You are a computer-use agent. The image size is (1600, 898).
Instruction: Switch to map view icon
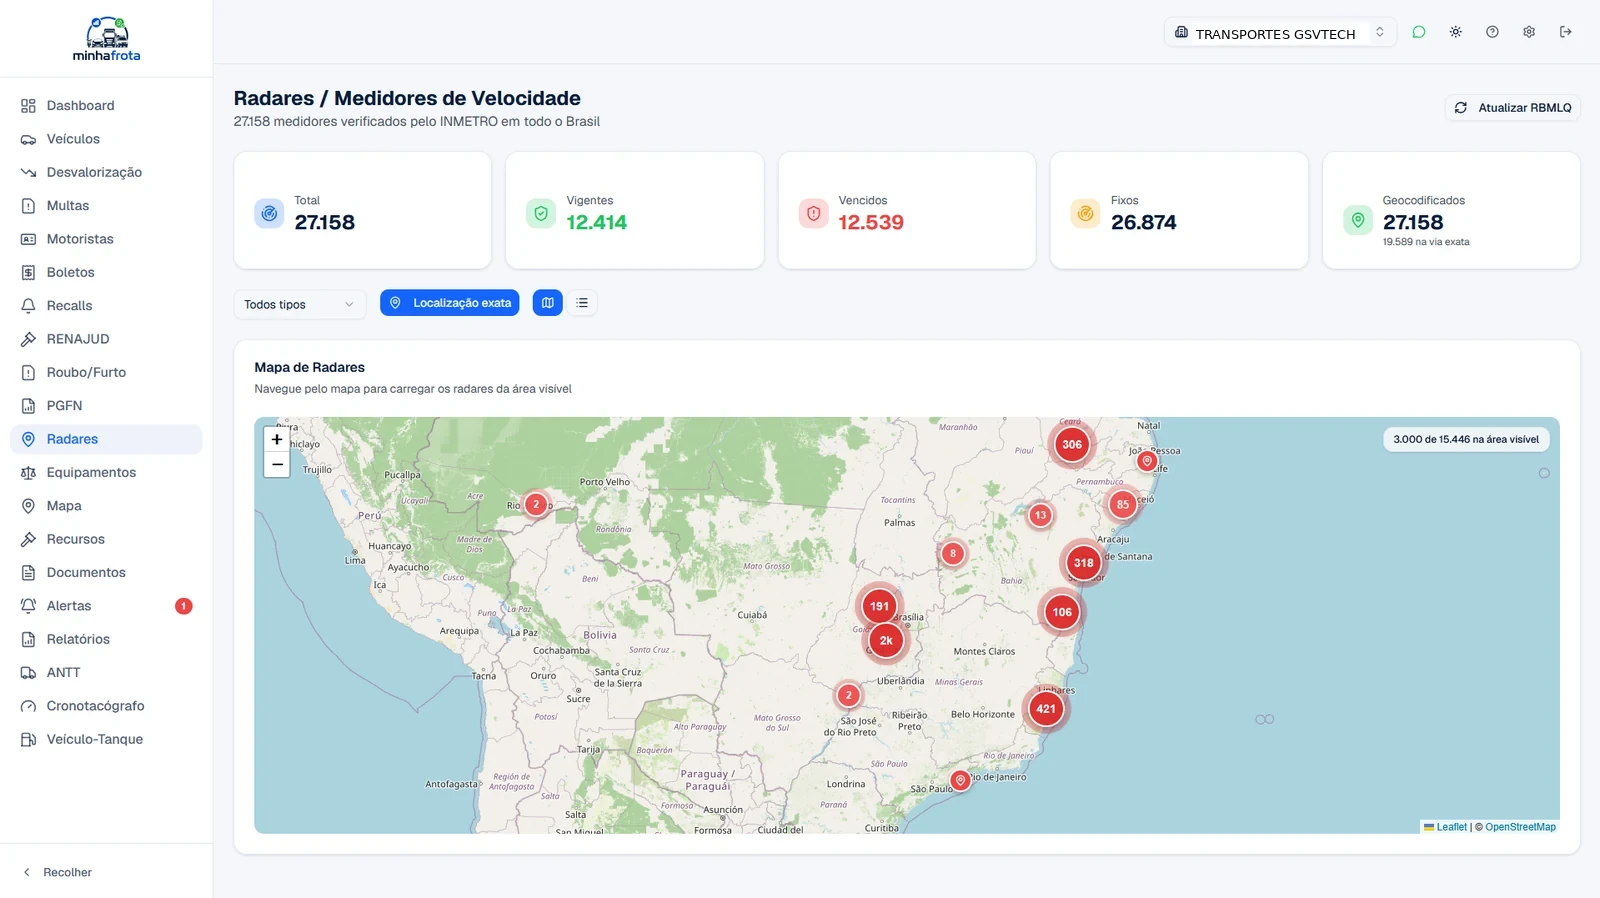(x=547, y=303)
